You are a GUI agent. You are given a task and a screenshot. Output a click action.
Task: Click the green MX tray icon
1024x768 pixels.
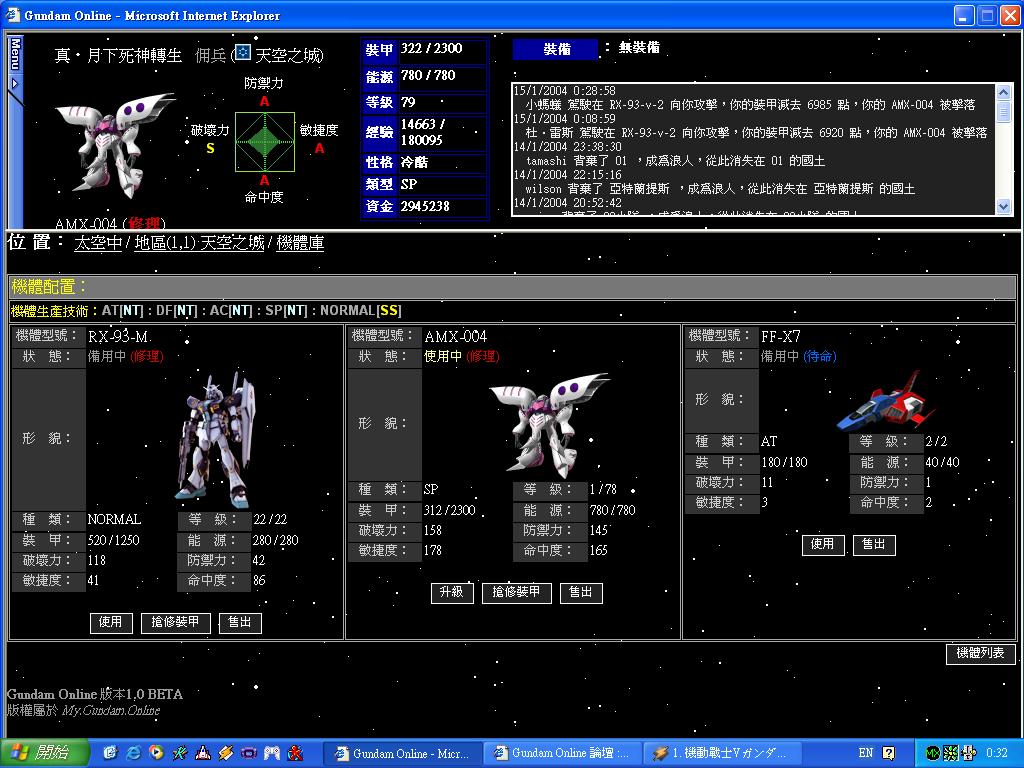(x=933, y=753)
